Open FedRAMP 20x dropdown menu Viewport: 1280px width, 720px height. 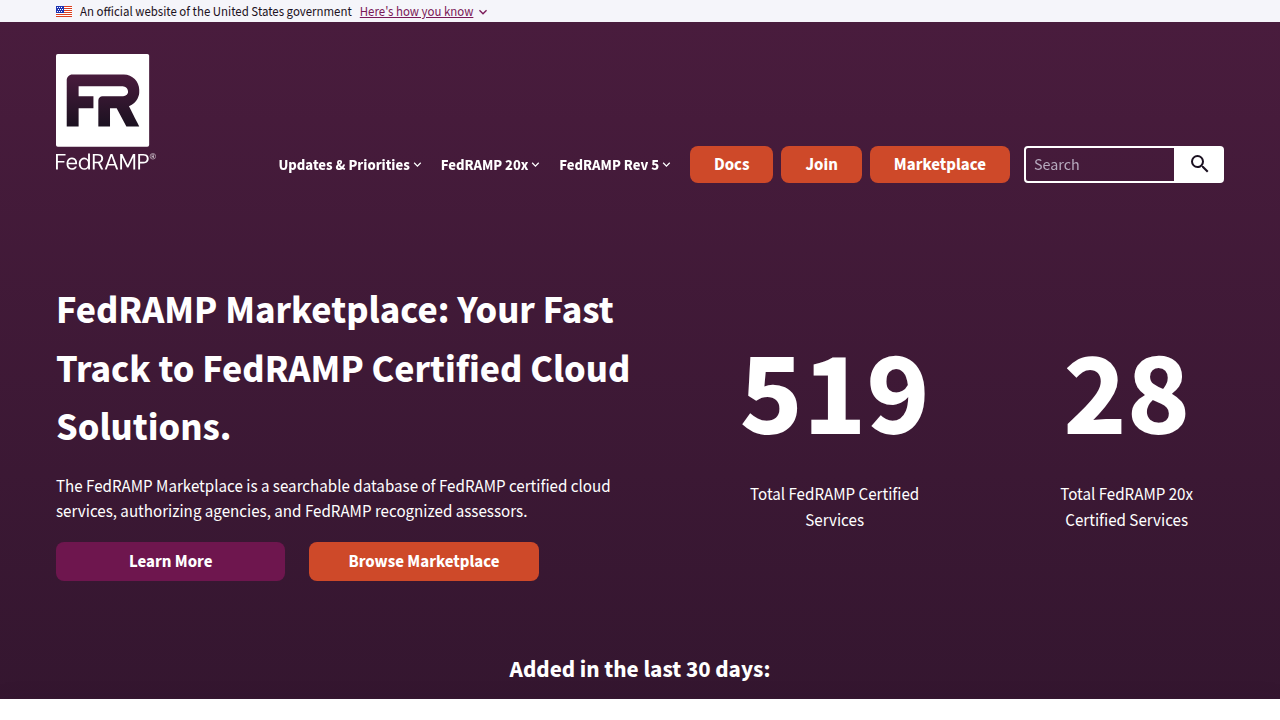click(490, 165)
